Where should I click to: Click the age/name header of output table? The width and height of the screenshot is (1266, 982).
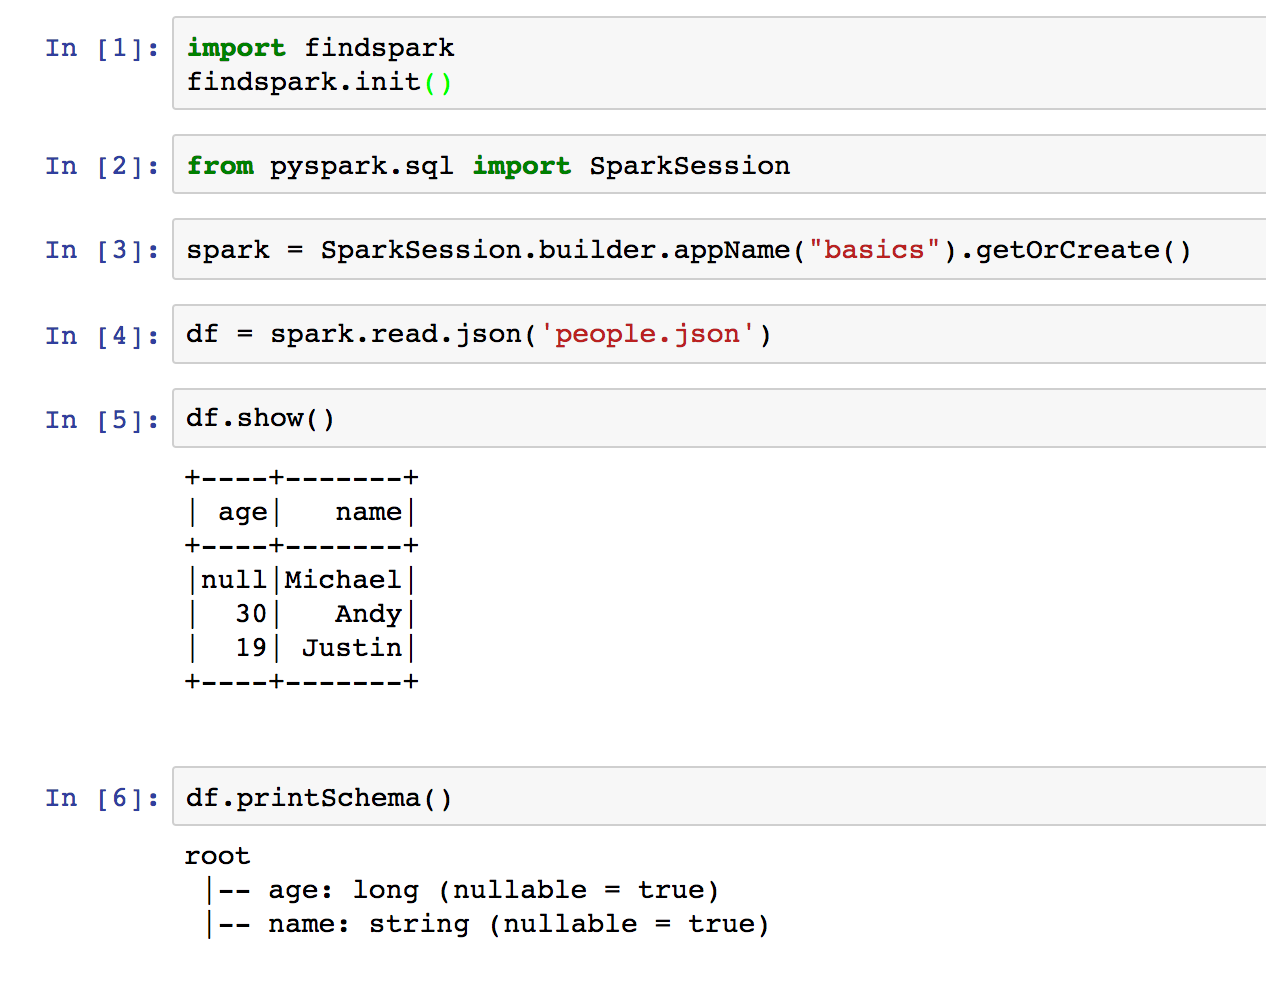301,512
